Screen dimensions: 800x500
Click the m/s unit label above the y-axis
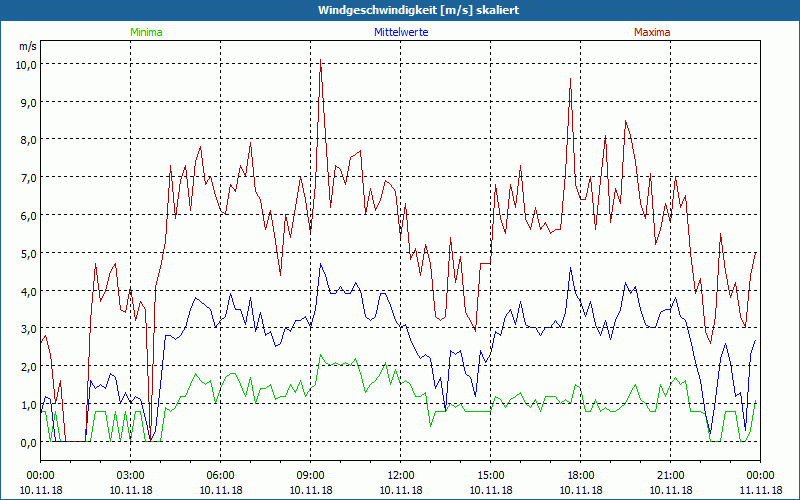click(x=27, y=46)
